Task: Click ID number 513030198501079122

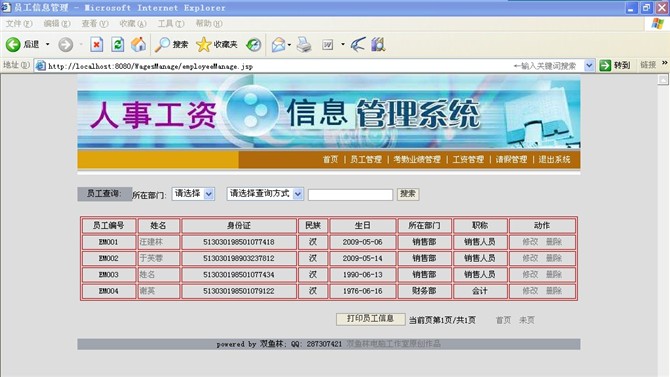Action: point(239,291)
